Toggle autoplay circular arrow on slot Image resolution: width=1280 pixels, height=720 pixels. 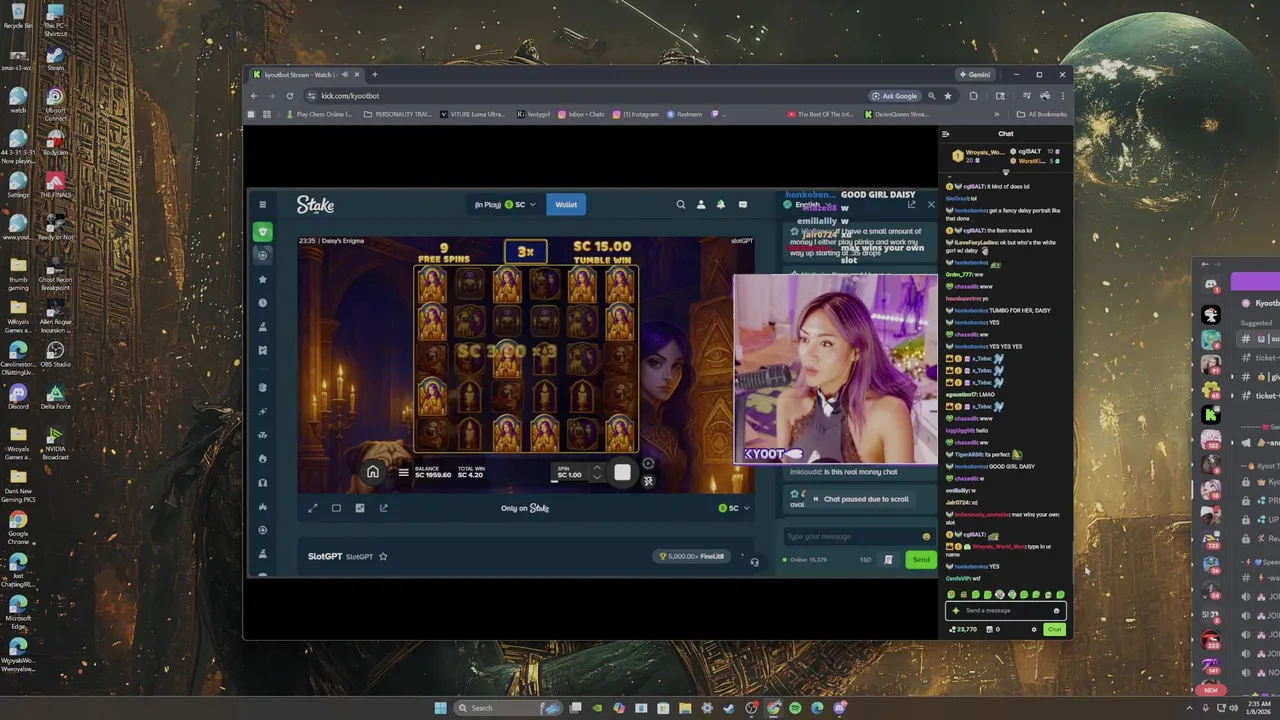[x=648, y=463]
